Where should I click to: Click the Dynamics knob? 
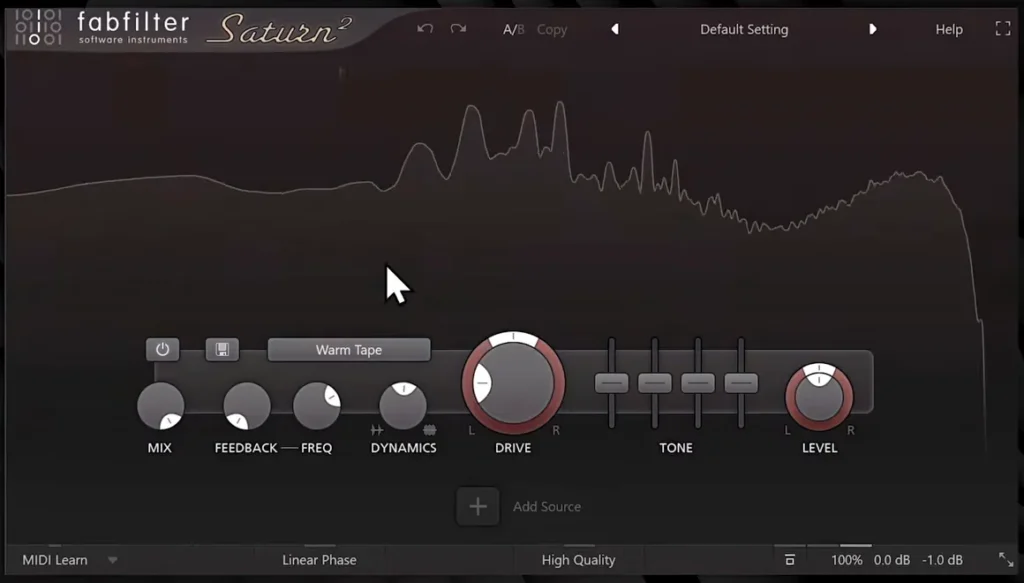(x=403, y=405)
